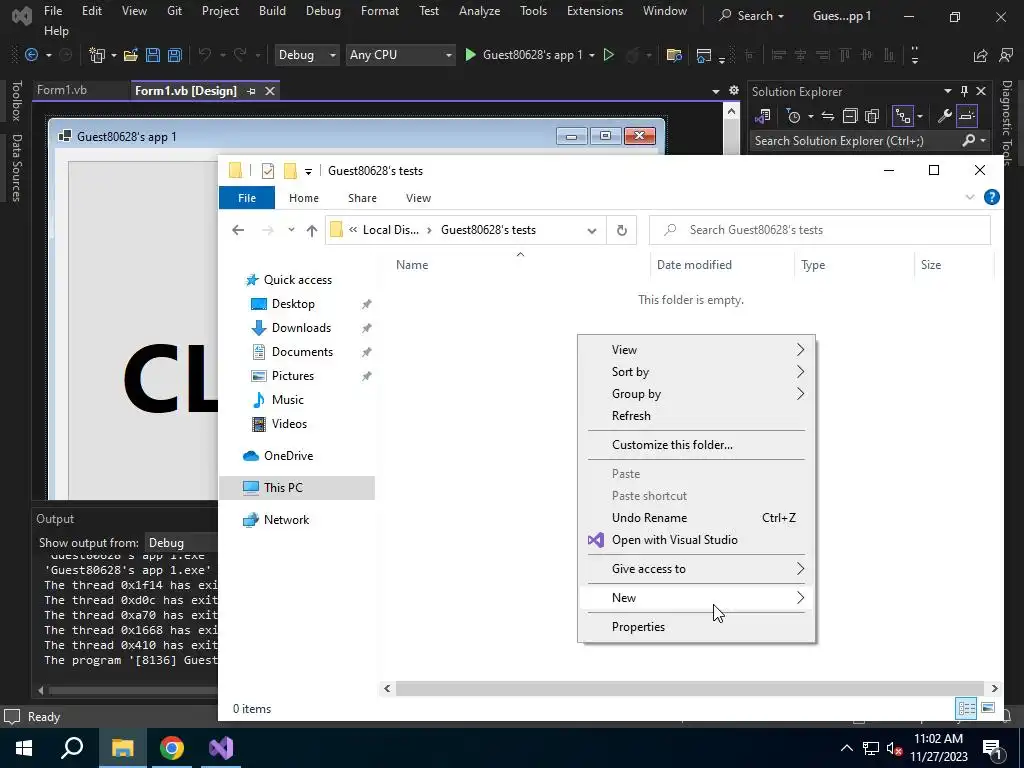The image size is (1024, 768).
Task: Toggle auto-hide pin on Solution Explorer
Action: (964, 91)
